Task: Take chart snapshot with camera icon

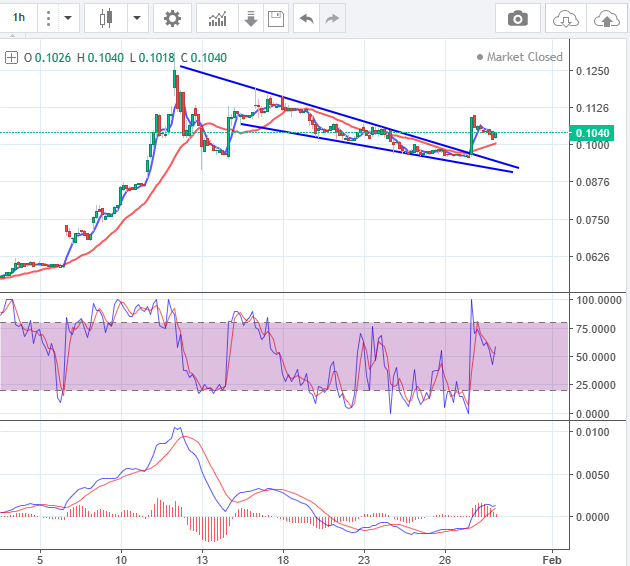Action: (518, 18)
